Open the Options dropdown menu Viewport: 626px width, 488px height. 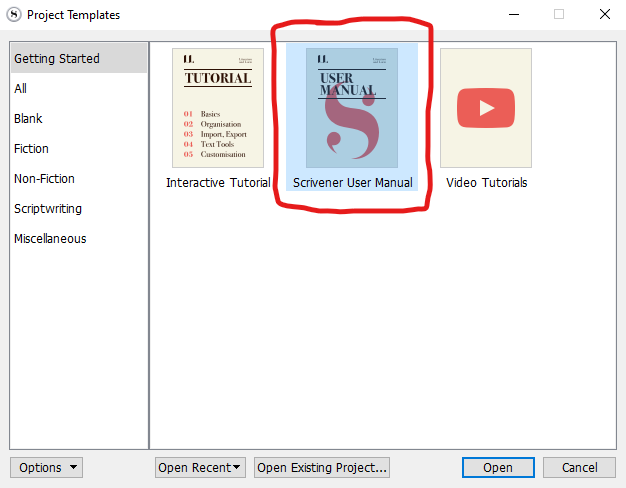[46, 468]
